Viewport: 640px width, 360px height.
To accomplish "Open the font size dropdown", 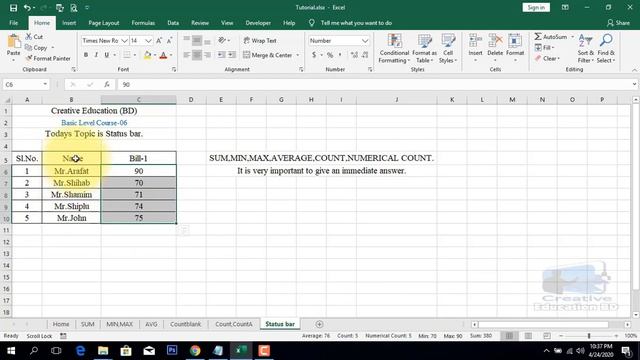I will [148, 41].
